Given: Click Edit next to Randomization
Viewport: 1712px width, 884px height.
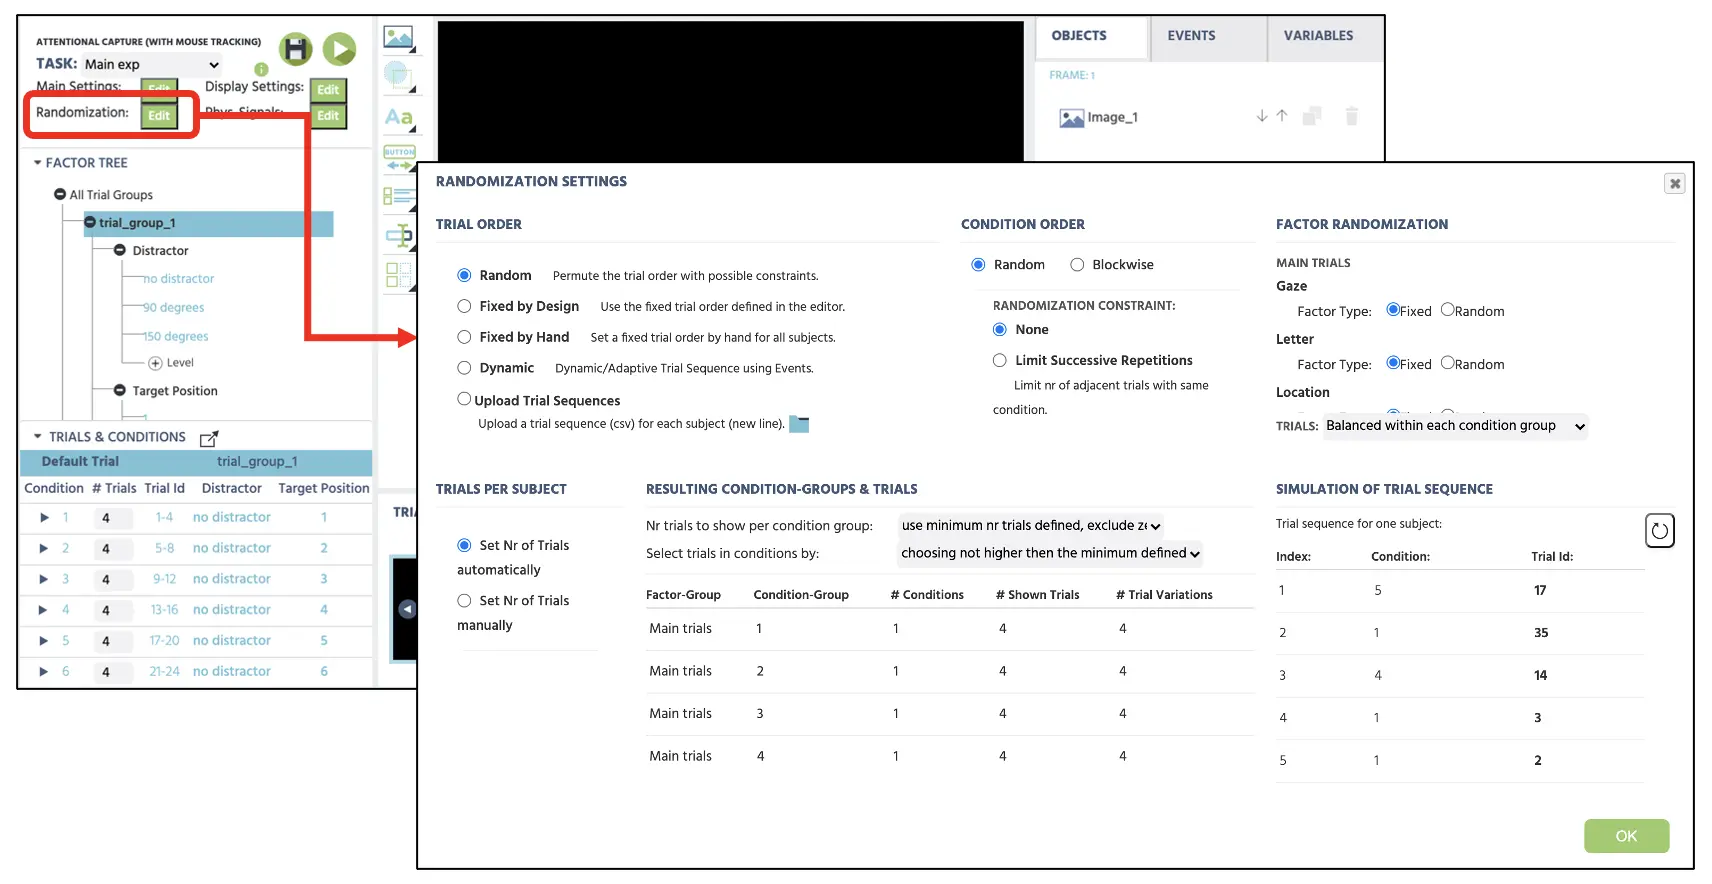Looking at the screenshot, I should pos(159,116).
